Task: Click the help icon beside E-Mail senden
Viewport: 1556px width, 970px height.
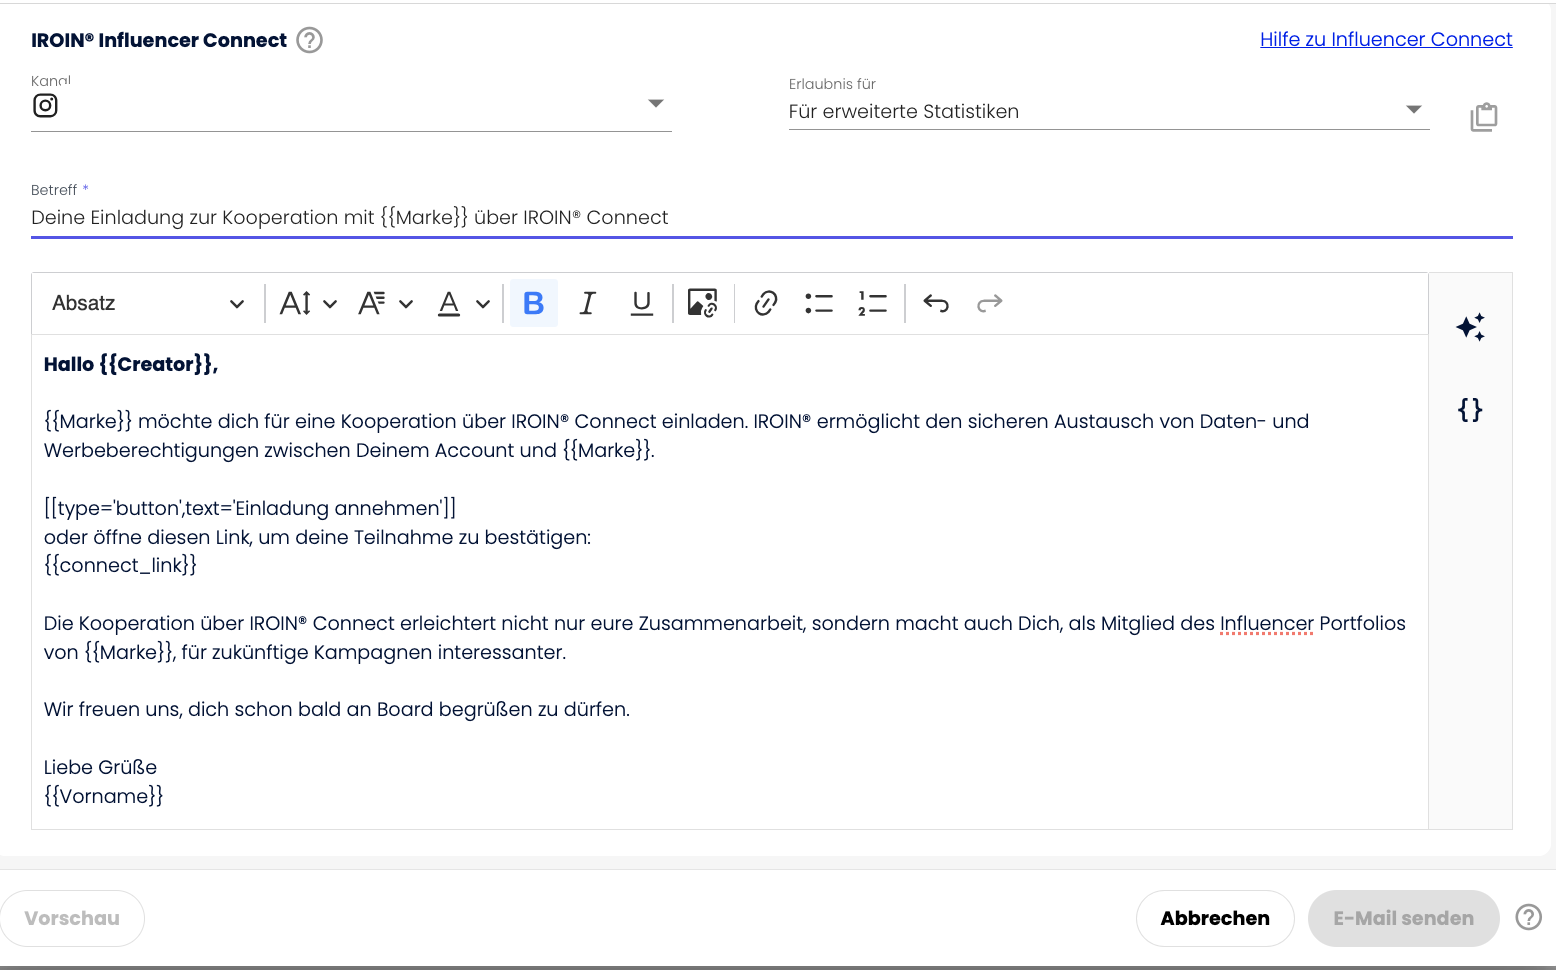Action: click(1529, 917)
